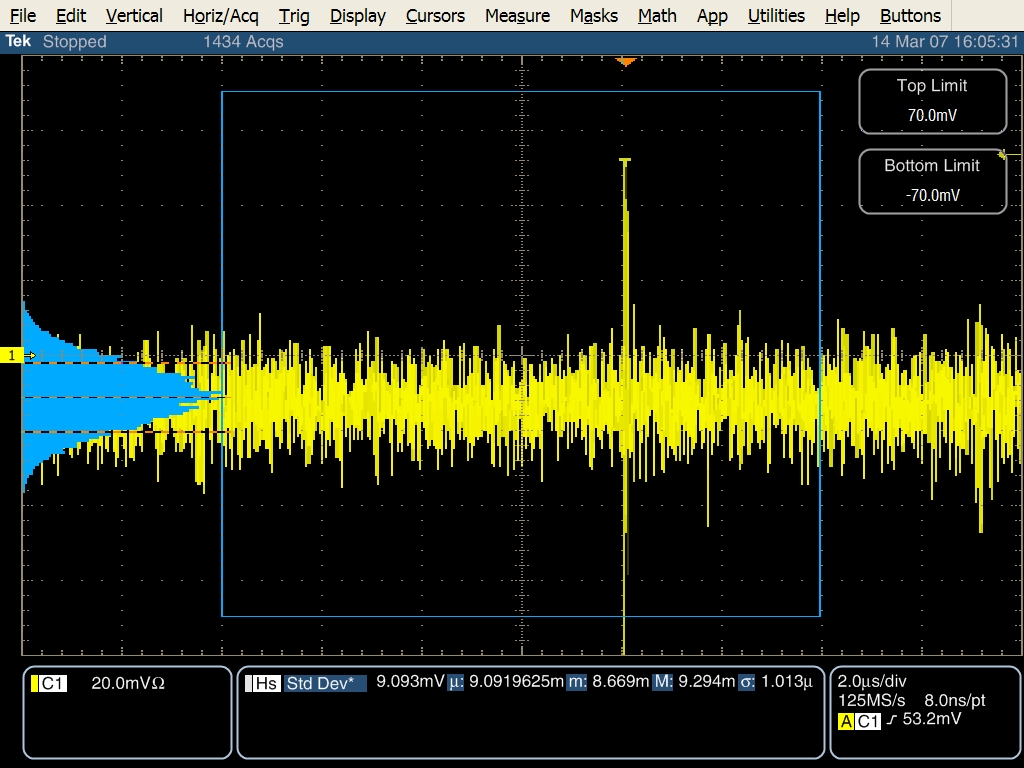Open the Measure menu
The height and width of the screenshot is (768, 1024).
517,16
